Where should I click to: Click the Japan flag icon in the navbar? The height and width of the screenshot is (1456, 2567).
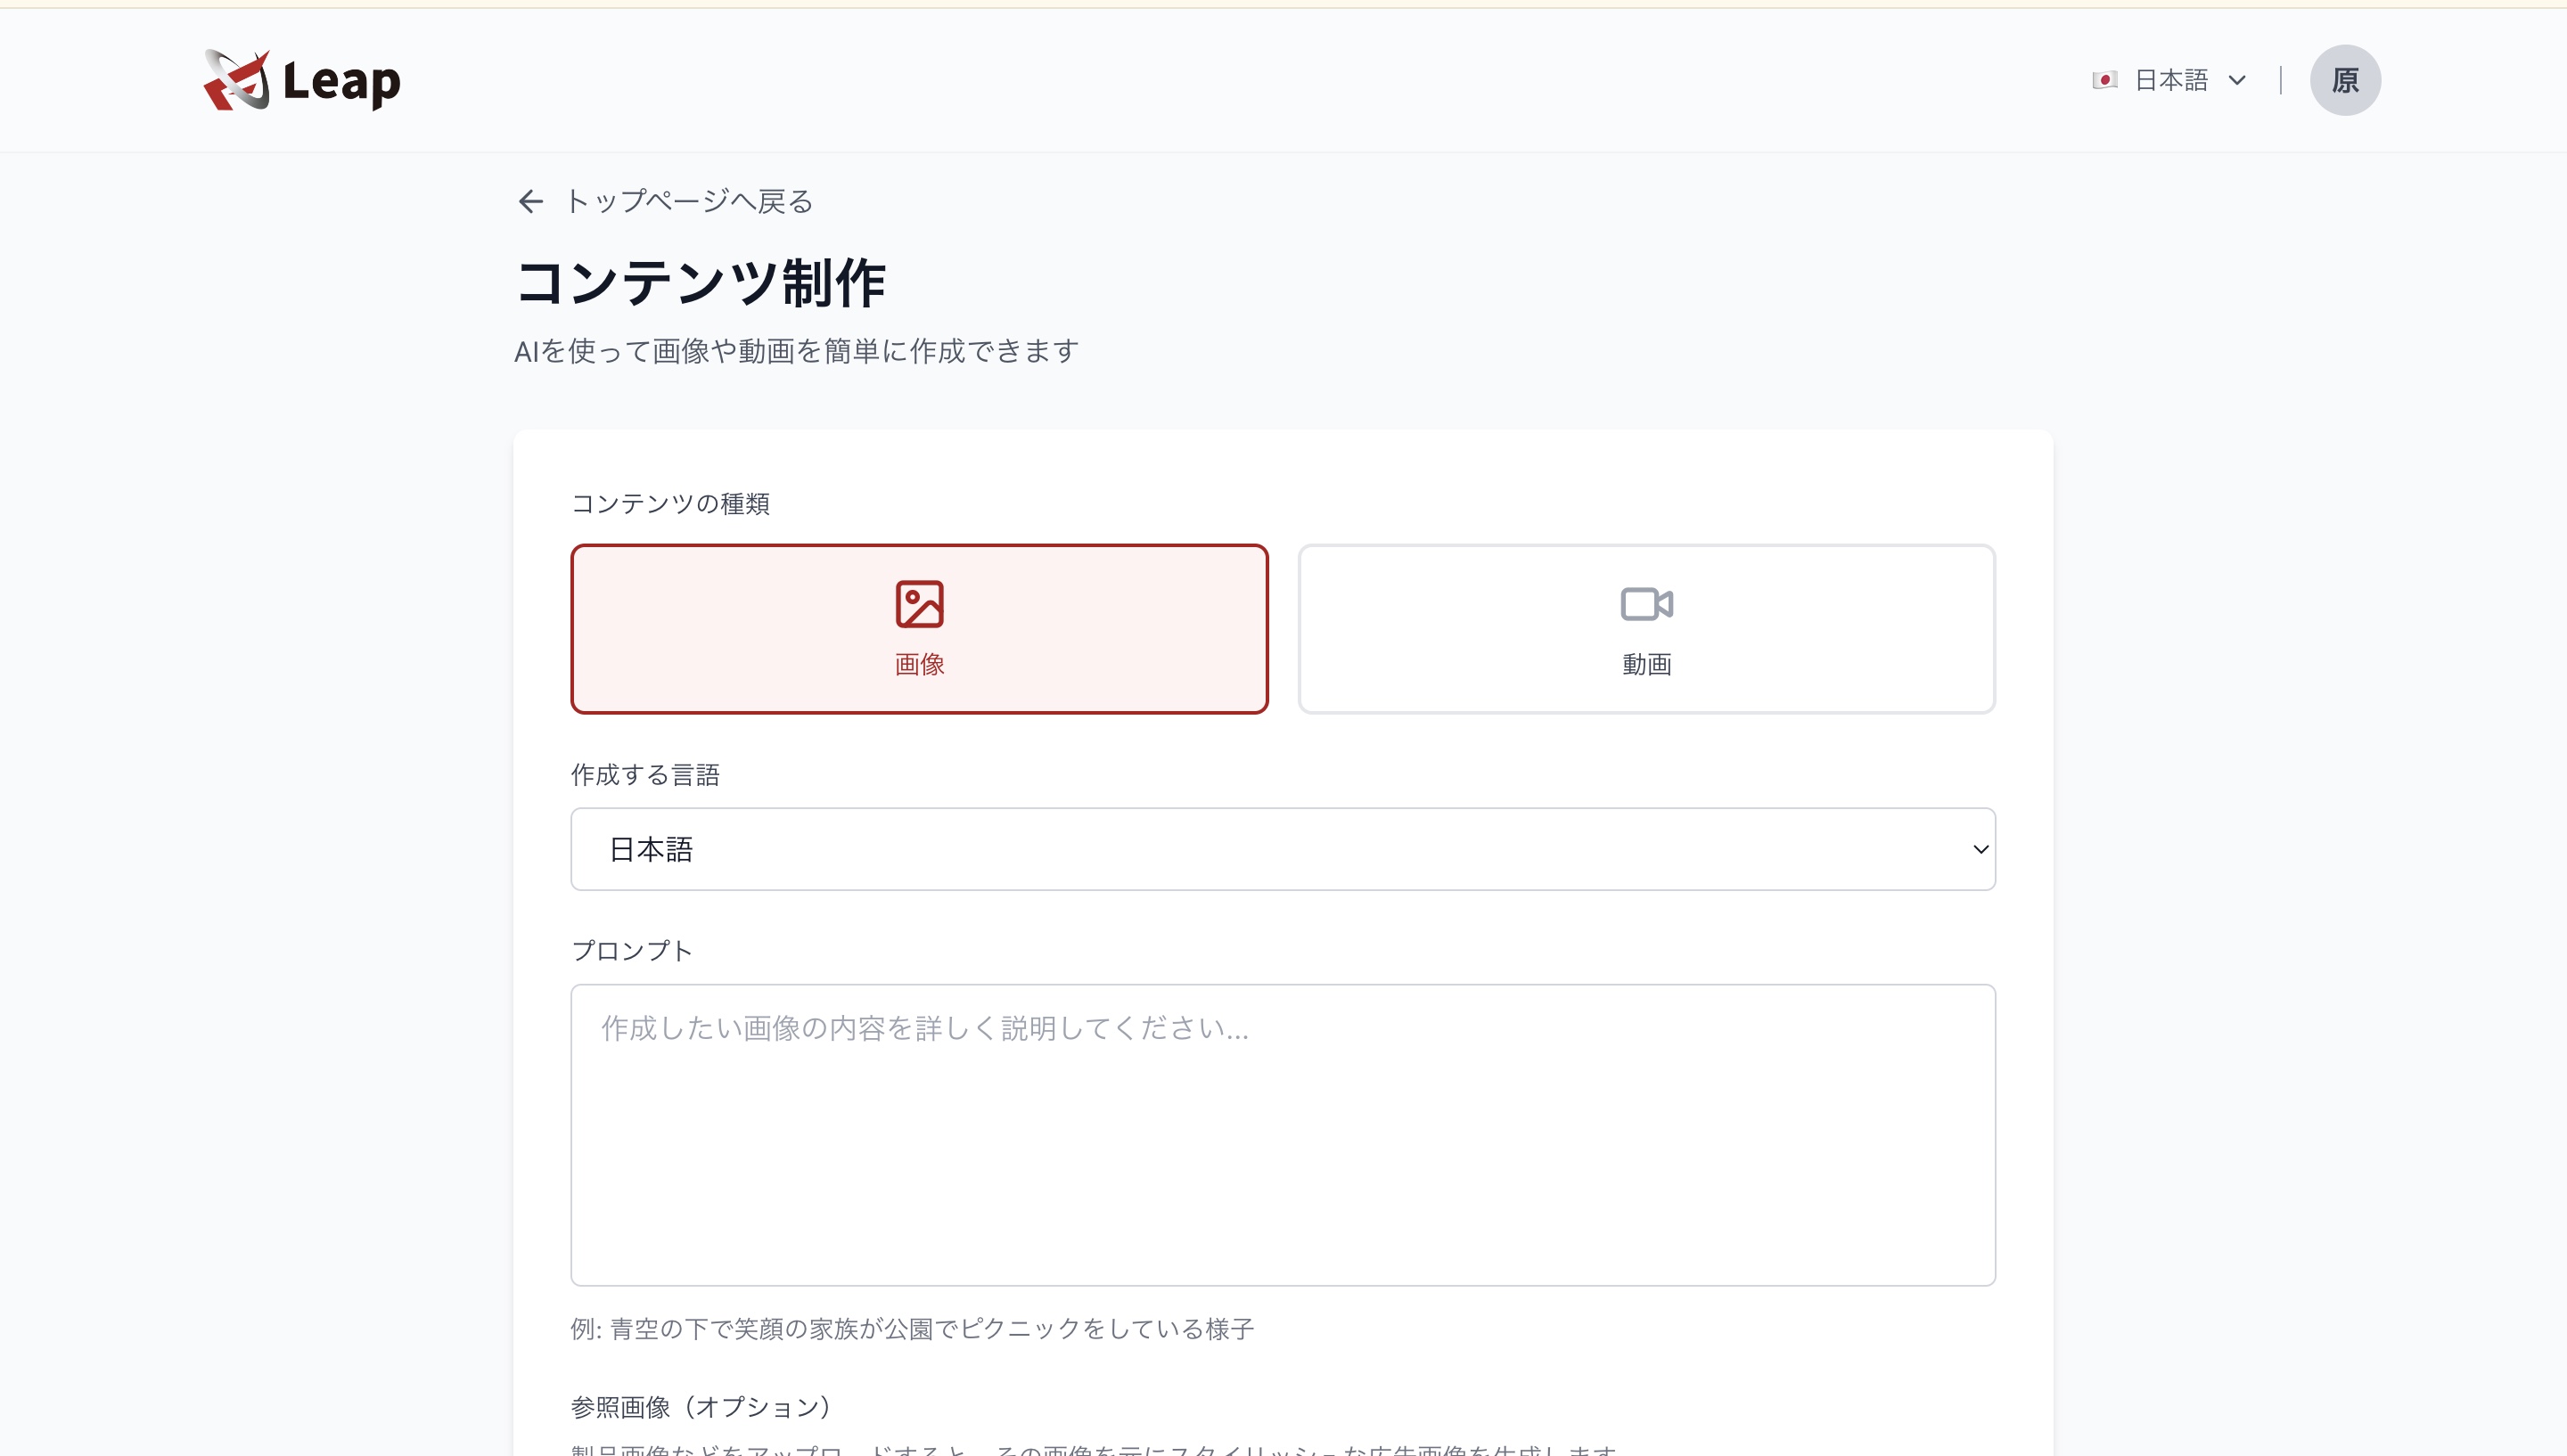[x=2105, y=79]
